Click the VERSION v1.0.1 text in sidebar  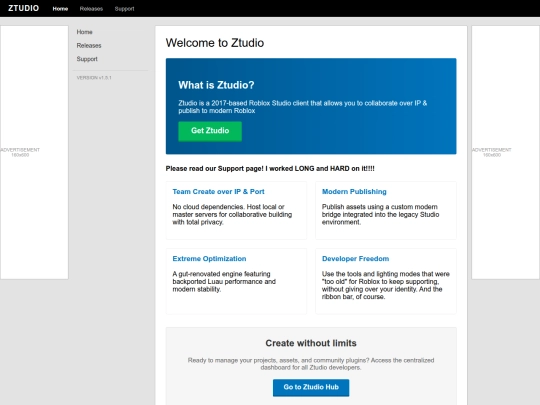point(94,78)
